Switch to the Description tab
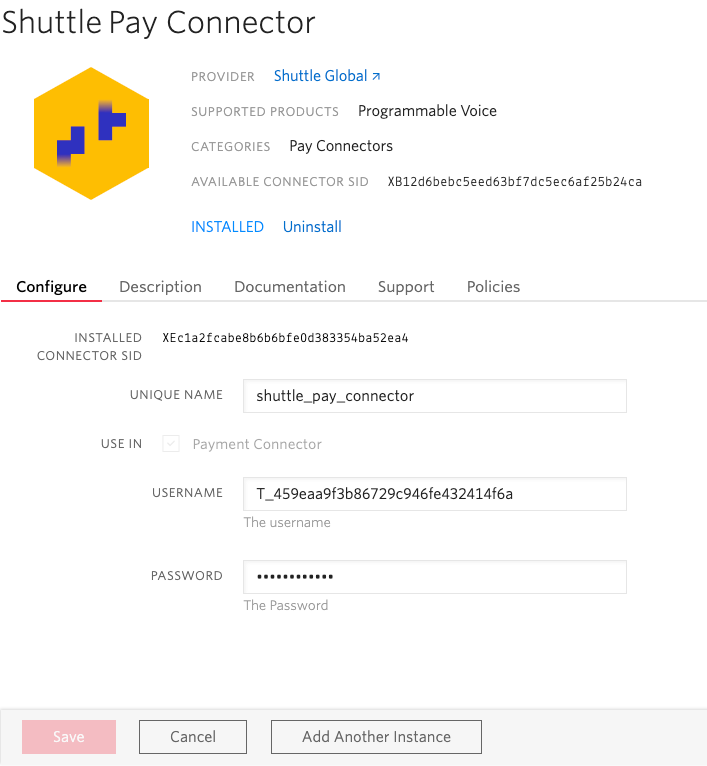This screenshot has height=766, width=707. point(160,287)
